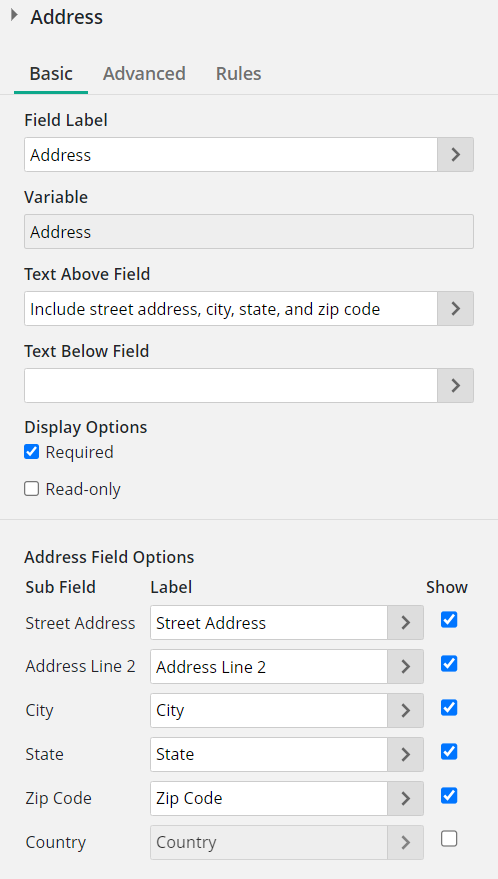498x879 pixels.
Task: Enable the Read-only checkbox
Action: (31, 489)
